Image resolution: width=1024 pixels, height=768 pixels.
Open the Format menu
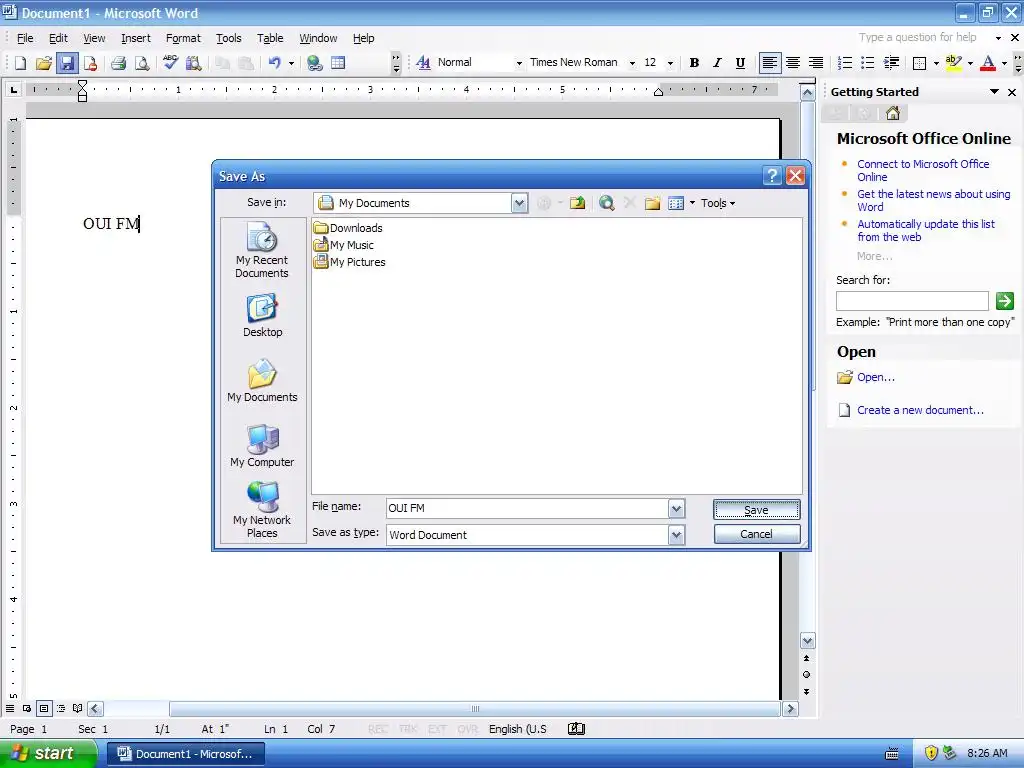(x=183, y=38)
